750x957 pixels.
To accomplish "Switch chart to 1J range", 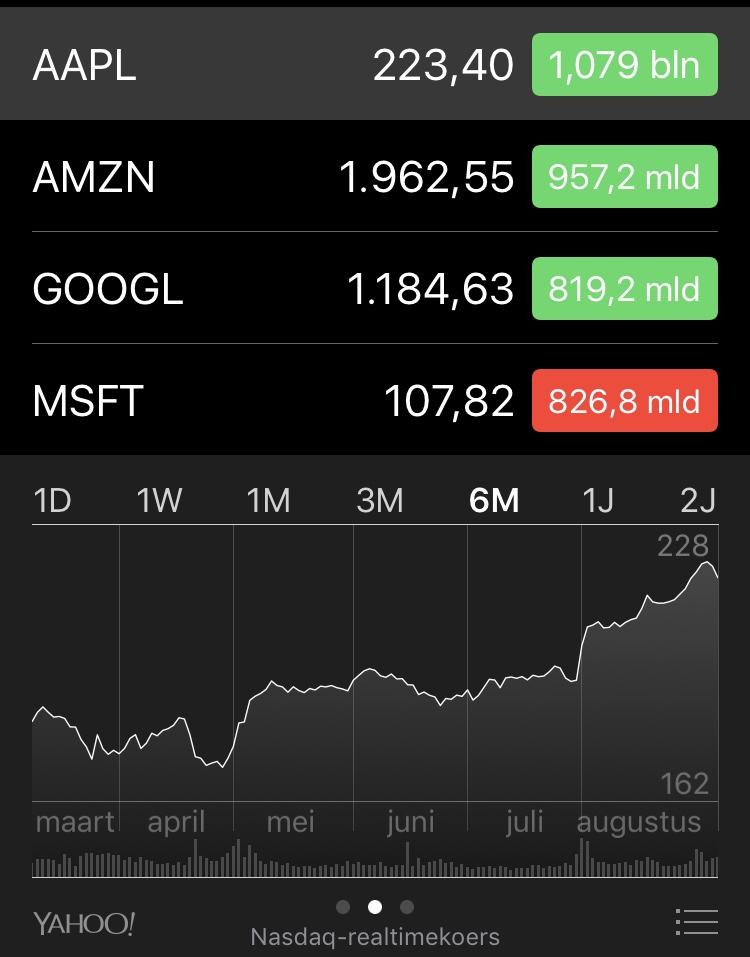I will point(597,500).
